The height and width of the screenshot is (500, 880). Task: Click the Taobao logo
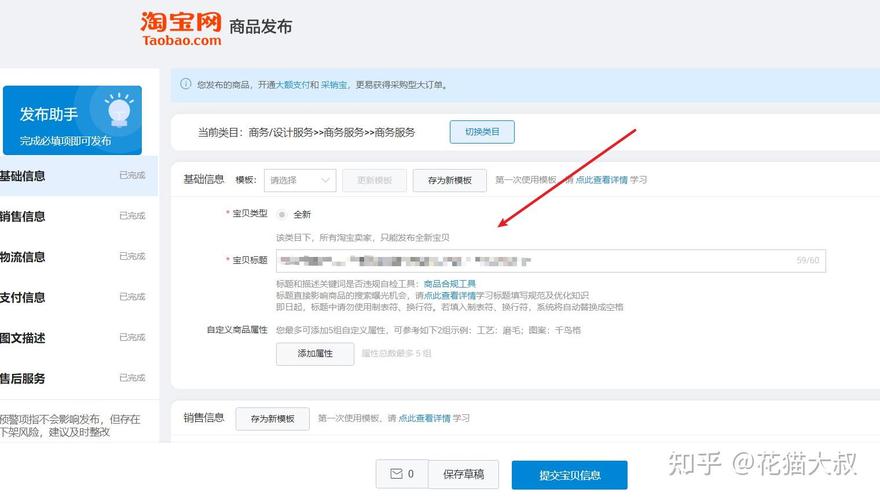tap(181, 27)
